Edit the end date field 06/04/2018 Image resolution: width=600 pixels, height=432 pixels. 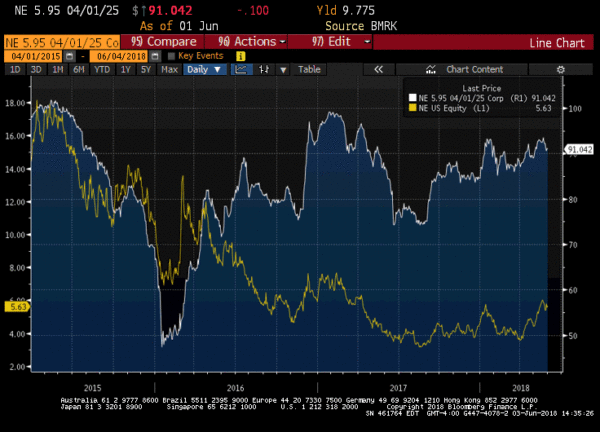121,57
